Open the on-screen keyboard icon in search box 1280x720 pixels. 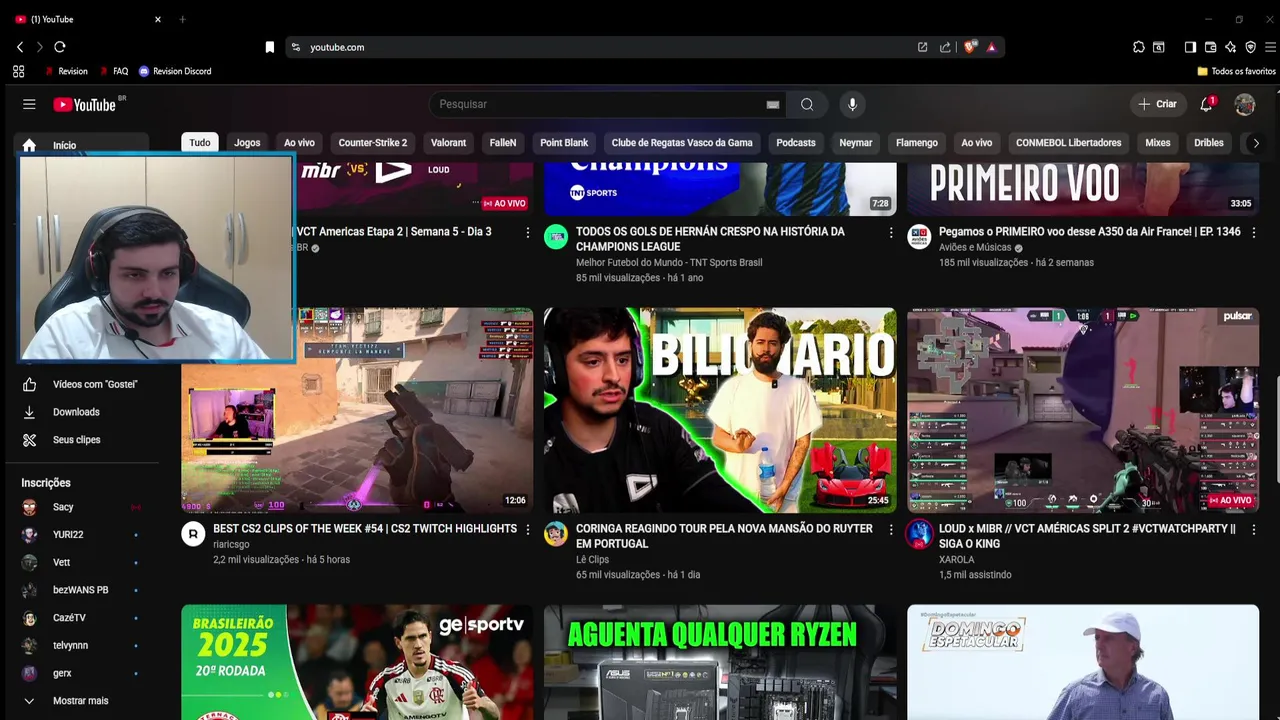[x=773, y=104]
